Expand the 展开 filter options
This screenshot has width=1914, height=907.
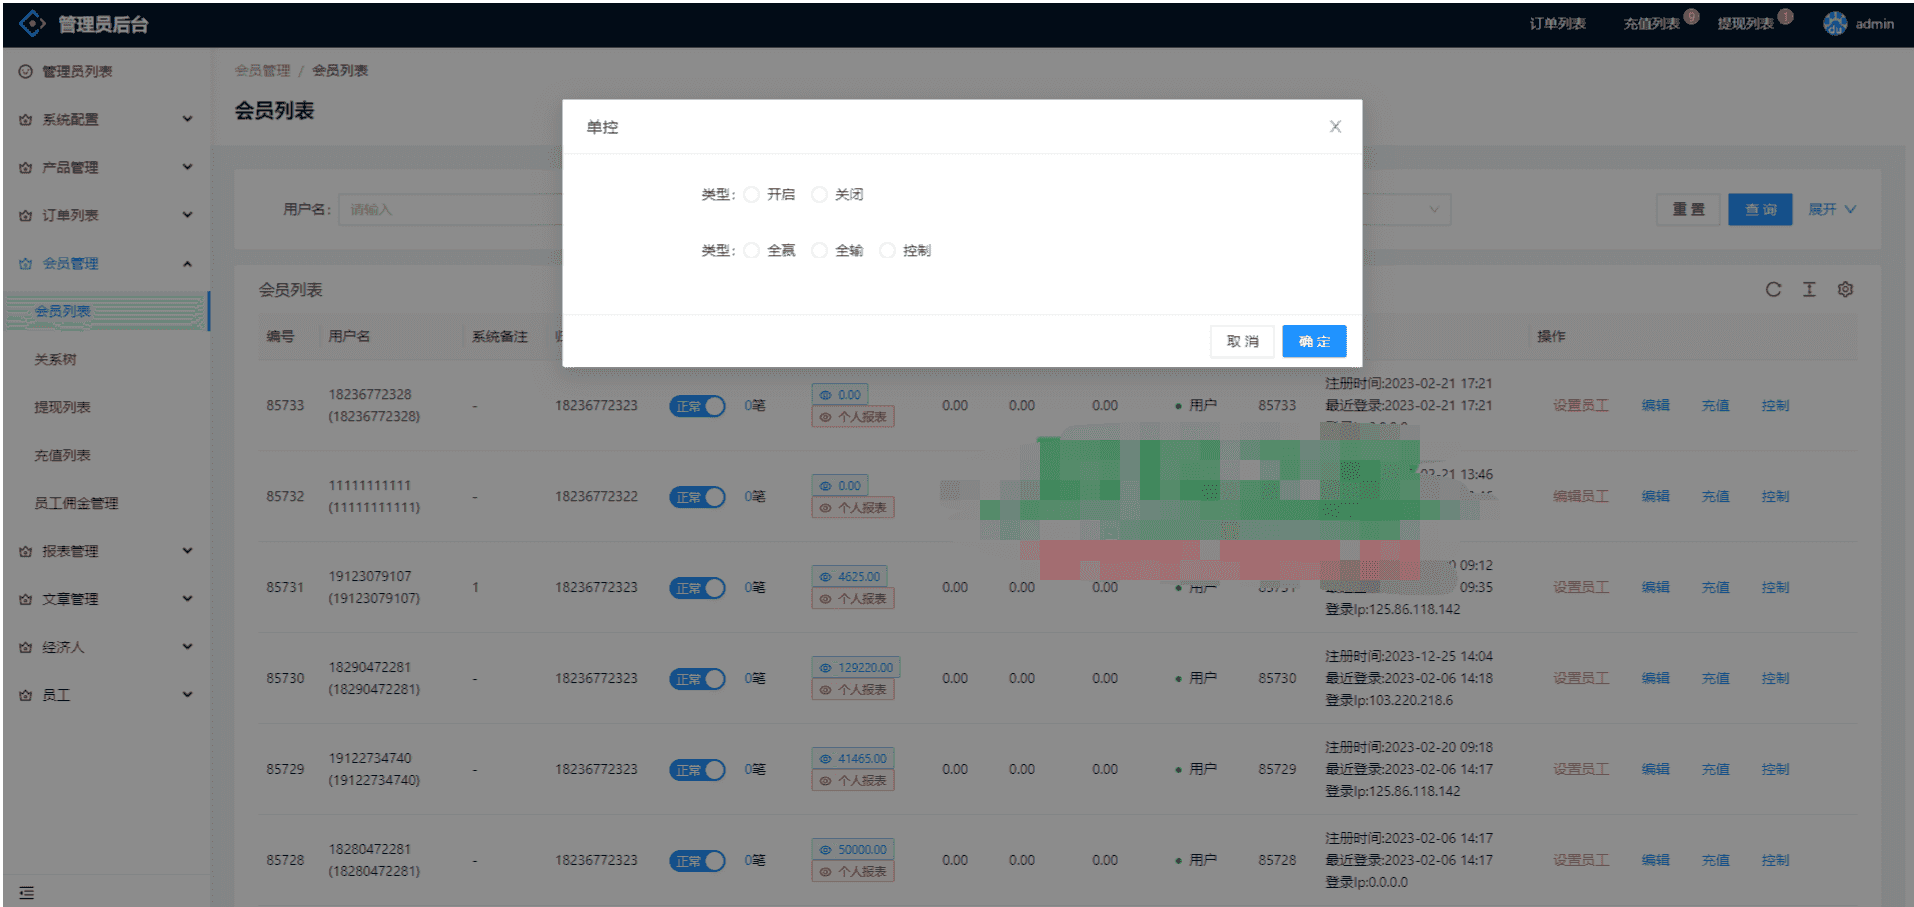(1831, 209)
